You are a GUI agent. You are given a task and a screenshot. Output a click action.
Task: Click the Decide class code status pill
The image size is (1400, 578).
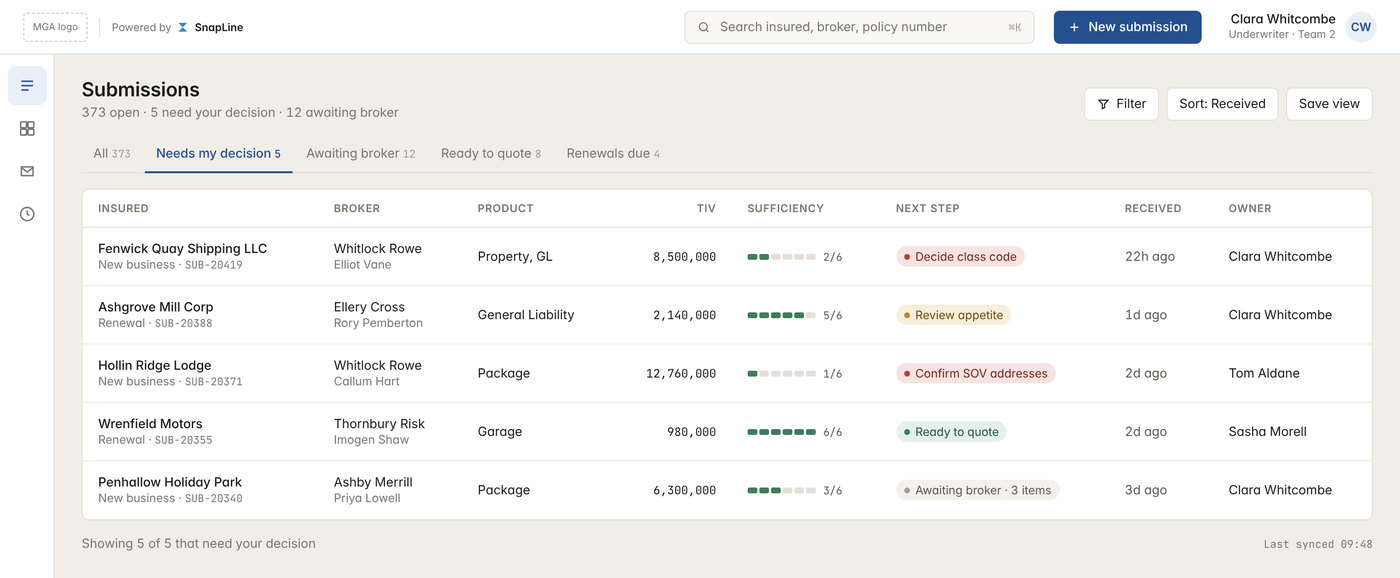(x=960, y=257)
